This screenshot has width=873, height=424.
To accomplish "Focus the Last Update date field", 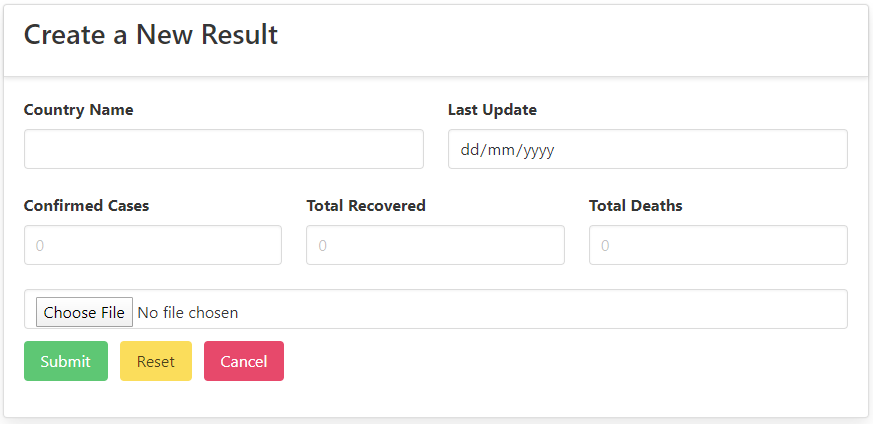I will tap(647, 149).
